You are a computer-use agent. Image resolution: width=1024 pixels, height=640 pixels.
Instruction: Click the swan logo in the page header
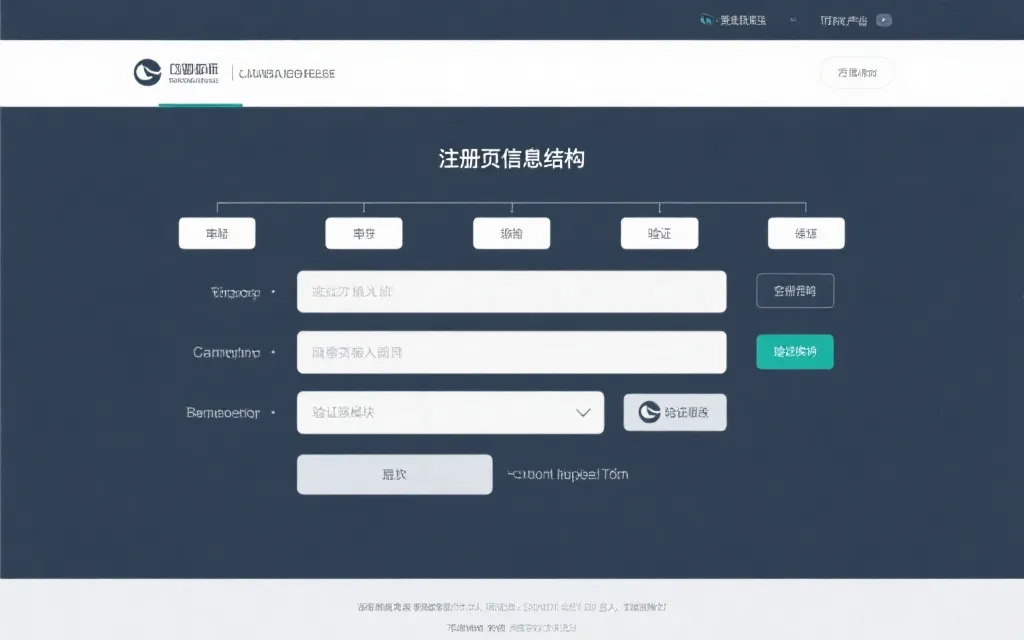pos(146,72)
